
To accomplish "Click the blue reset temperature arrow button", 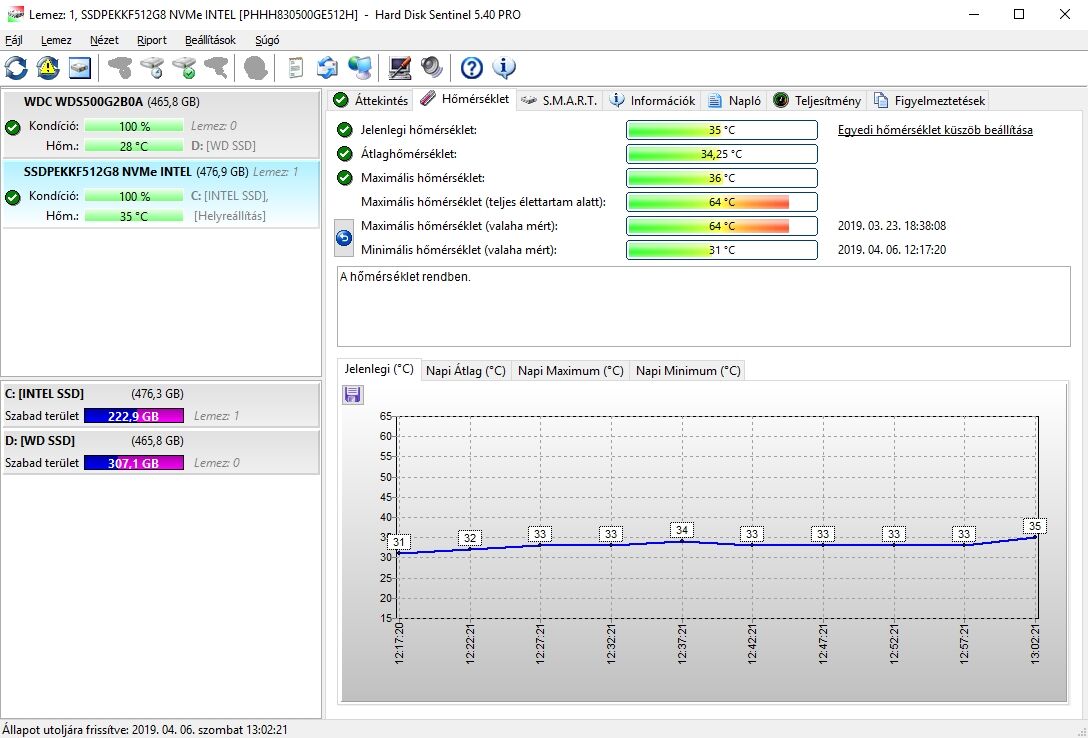I will pyautogui.click(x=343, y=238).
